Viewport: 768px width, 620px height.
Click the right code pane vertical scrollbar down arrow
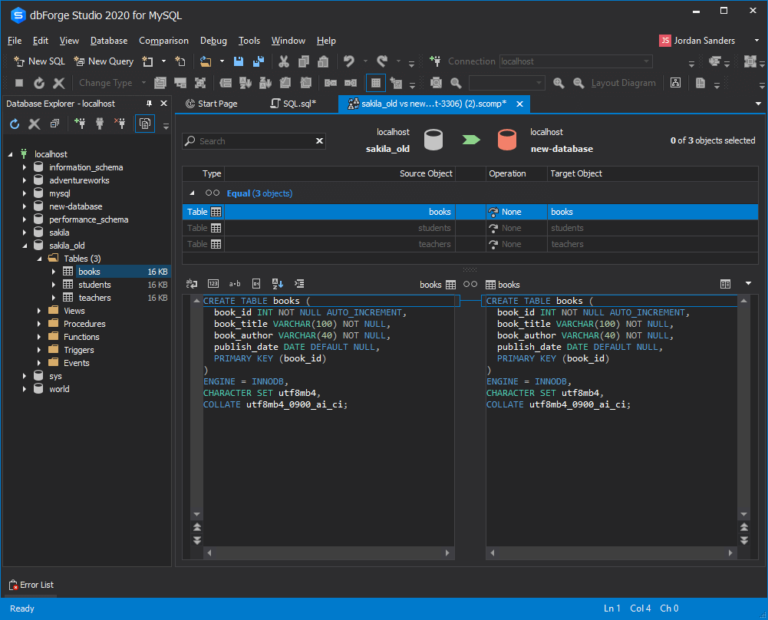pyautogui.click(x=744, y=514)
